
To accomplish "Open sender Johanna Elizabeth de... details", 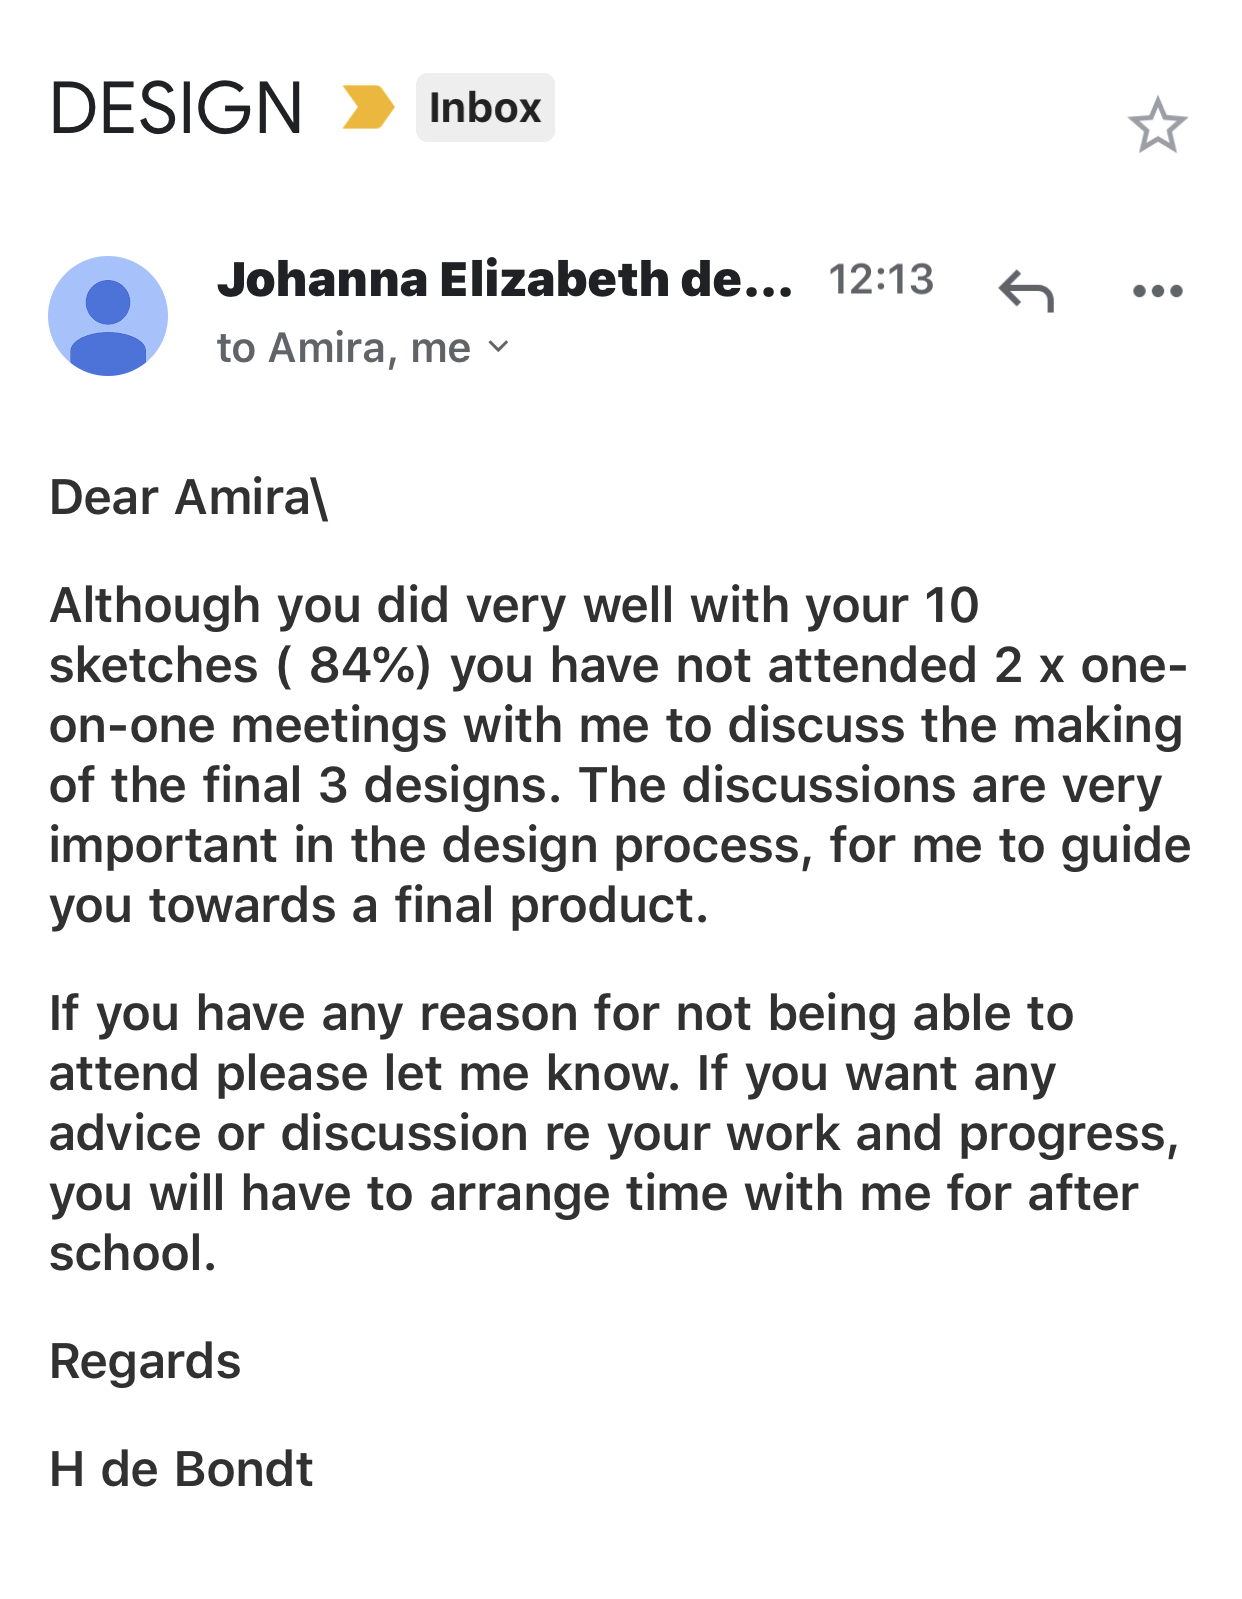I will click(504, 280).
